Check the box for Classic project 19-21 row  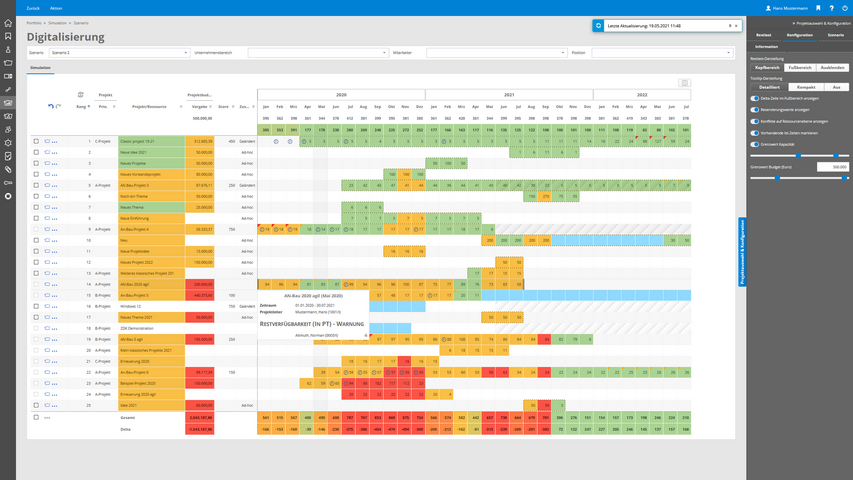[36, 141]
